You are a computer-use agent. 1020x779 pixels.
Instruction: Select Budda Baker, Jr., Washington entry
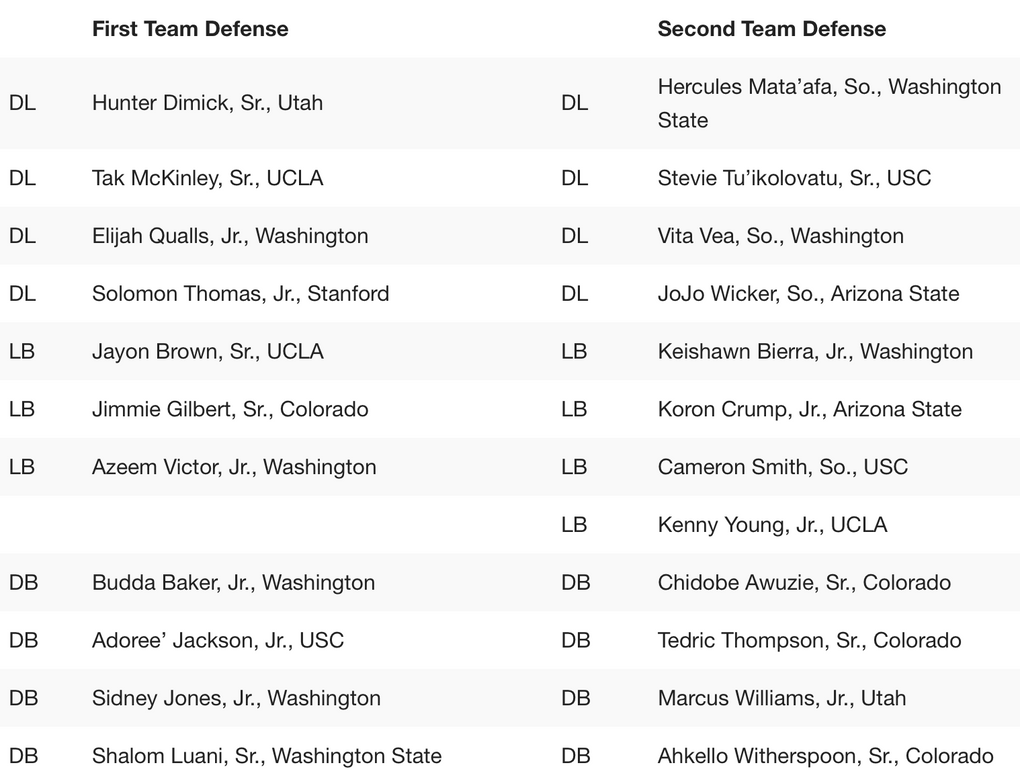(233, 583)
